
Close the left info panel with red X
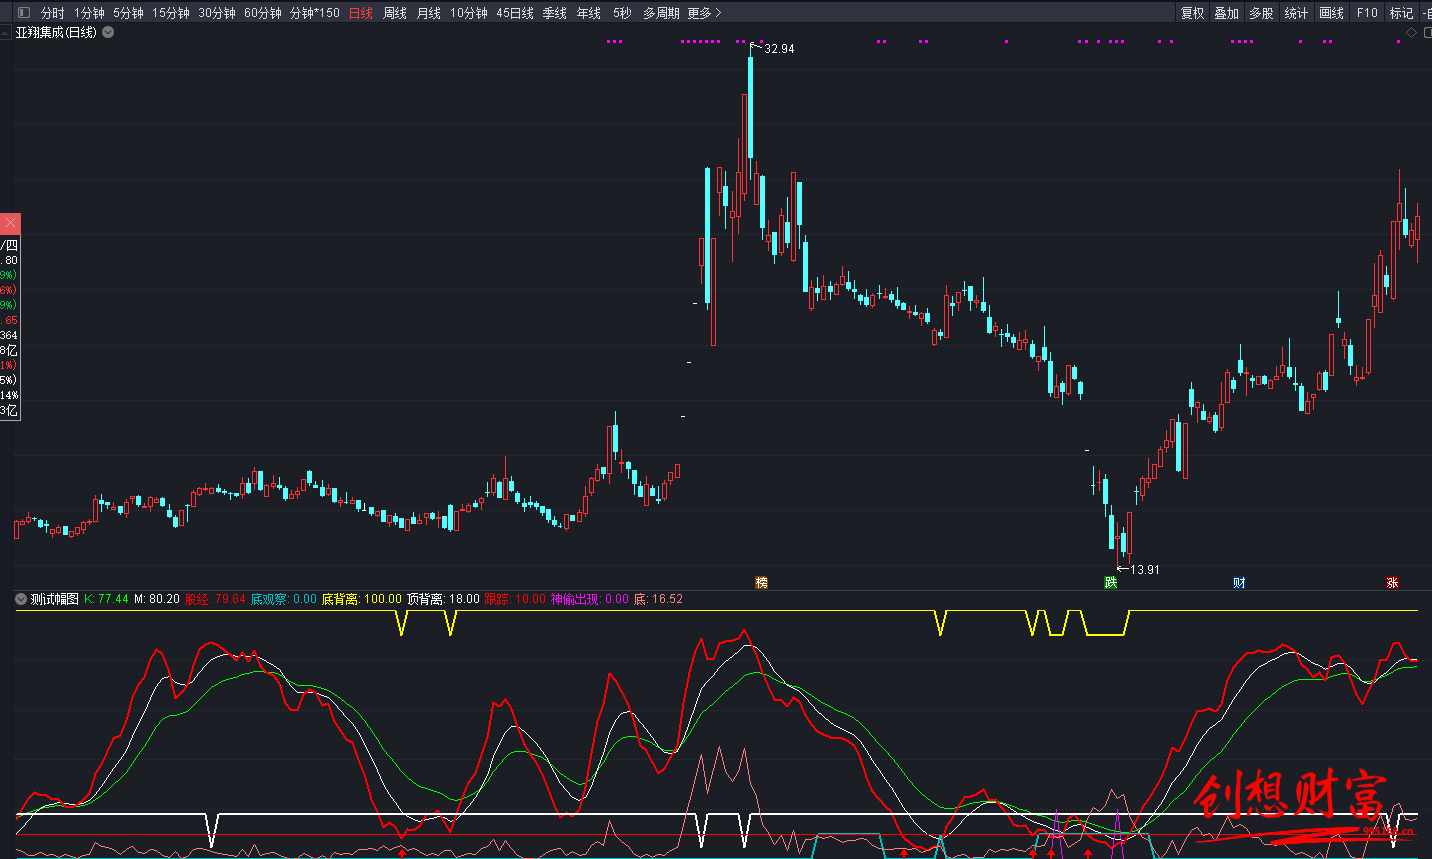tap(10, 224)
